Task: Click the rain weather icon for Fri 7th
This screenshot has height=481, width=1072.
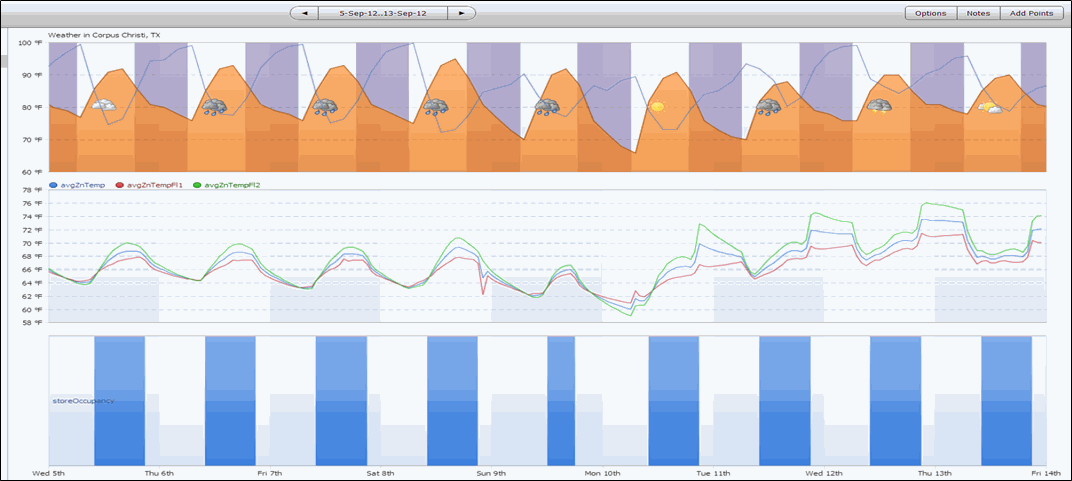Action: pos(324,106)
